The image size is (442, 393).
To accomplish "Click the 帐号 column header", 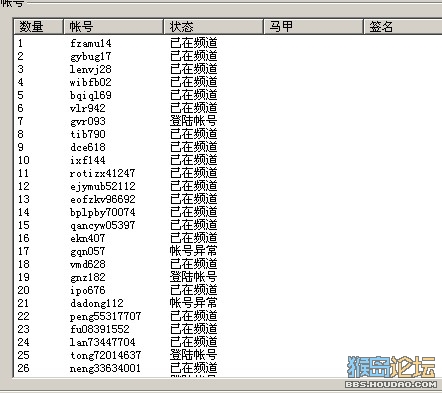I will point(113,26).
